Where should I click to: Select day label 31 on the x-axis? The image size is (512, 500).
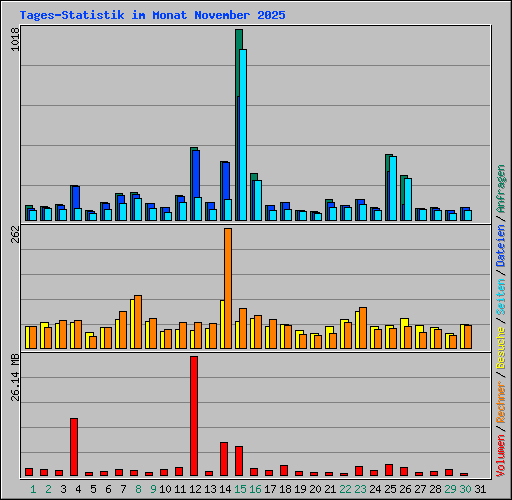[480, 489]
